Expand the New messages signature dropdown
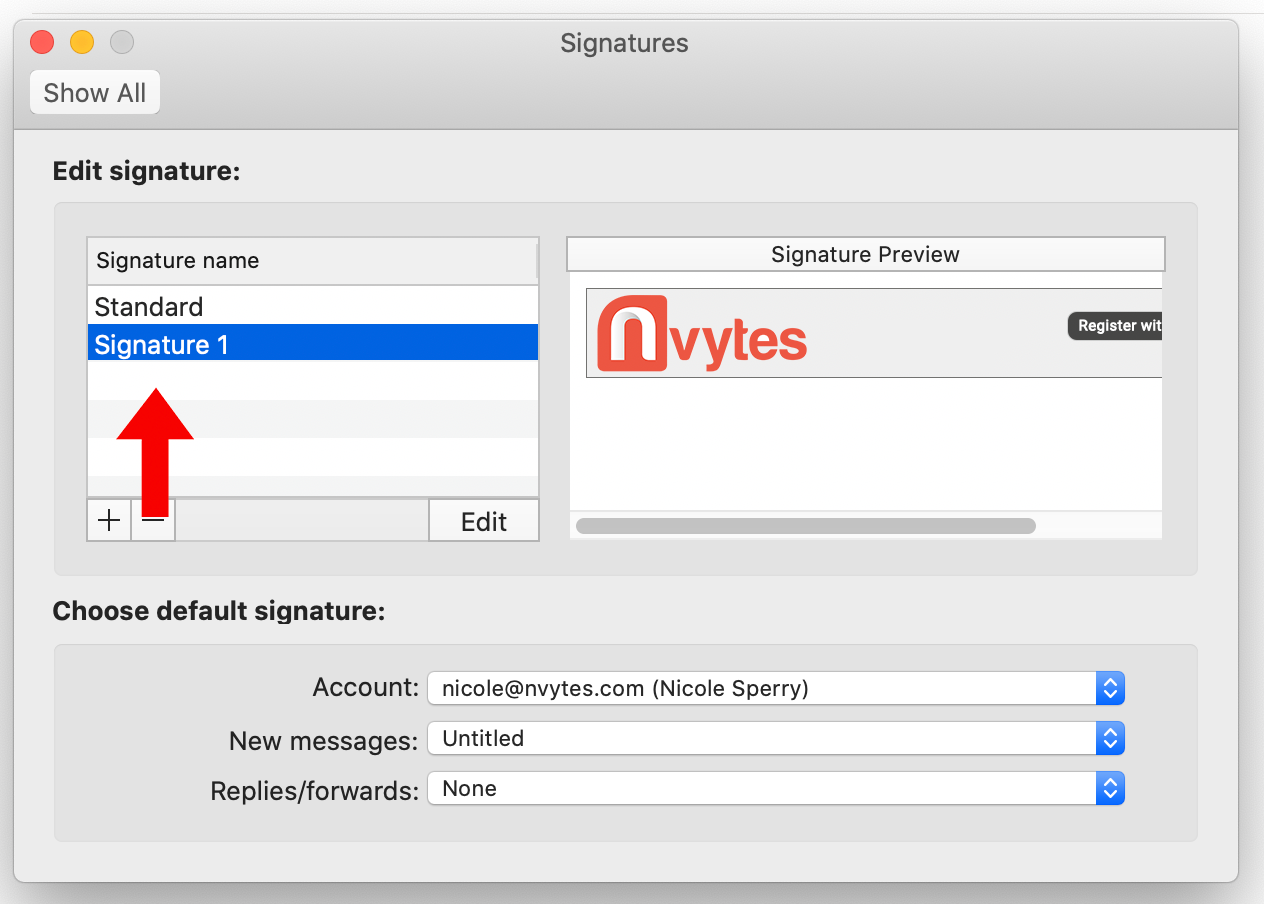 pyautogui.click(x=776, y=739)
